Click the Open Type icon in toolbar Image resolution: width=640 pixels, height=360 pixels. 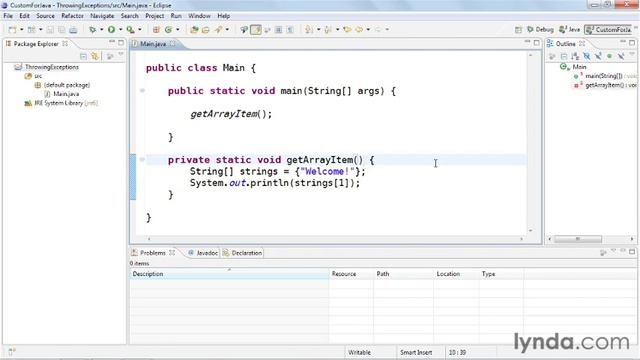[x=194, y=30]
